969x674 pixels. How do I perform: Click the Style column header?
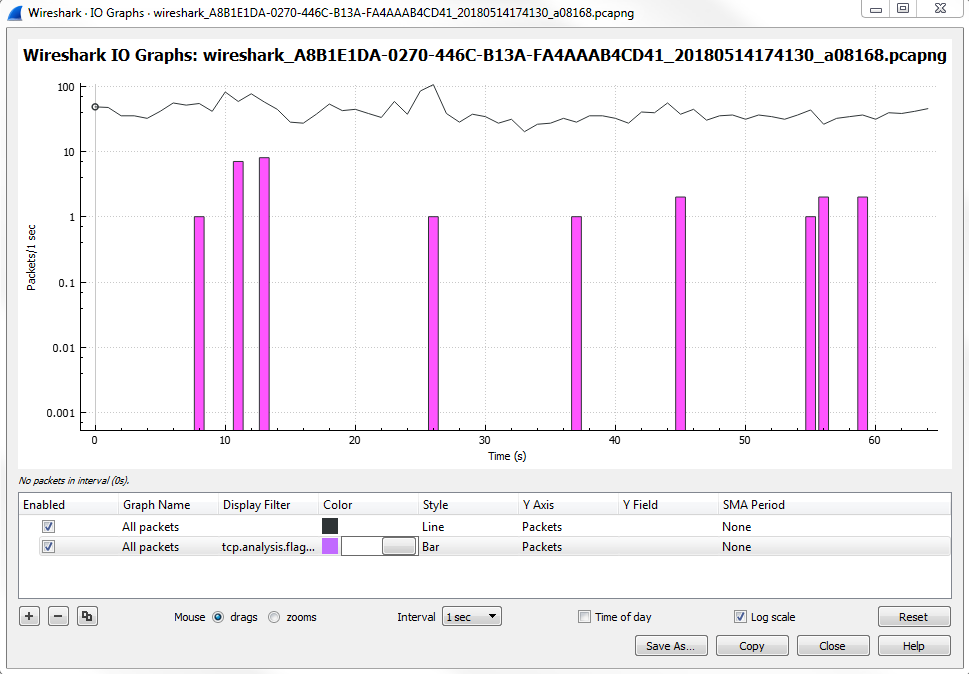468,505
